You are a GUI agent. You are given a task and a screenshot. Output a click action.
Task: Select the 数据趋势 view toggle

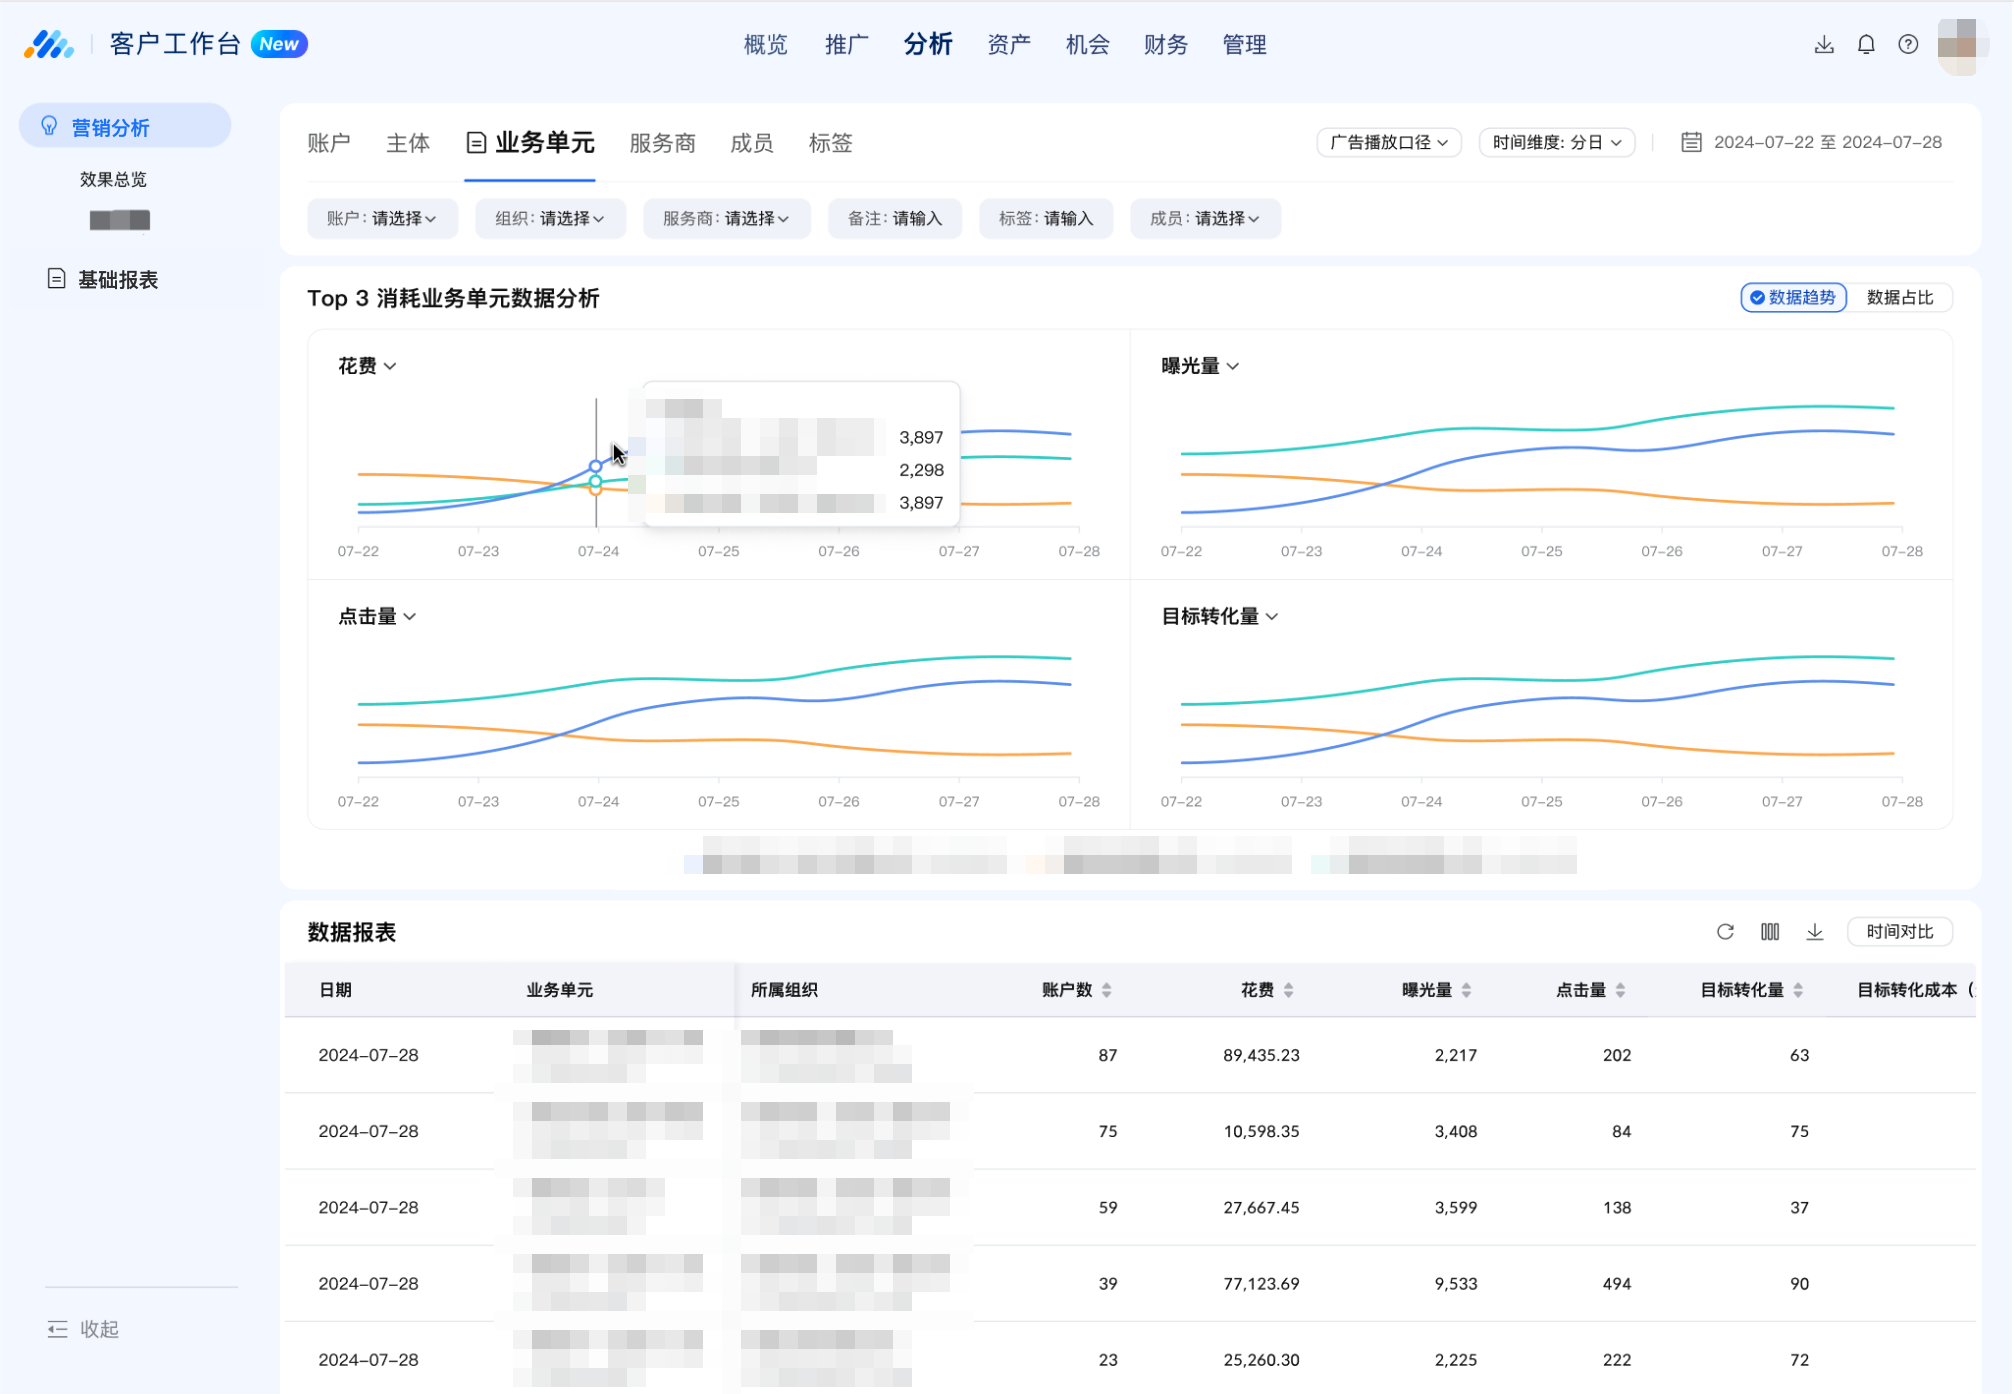1794,297
